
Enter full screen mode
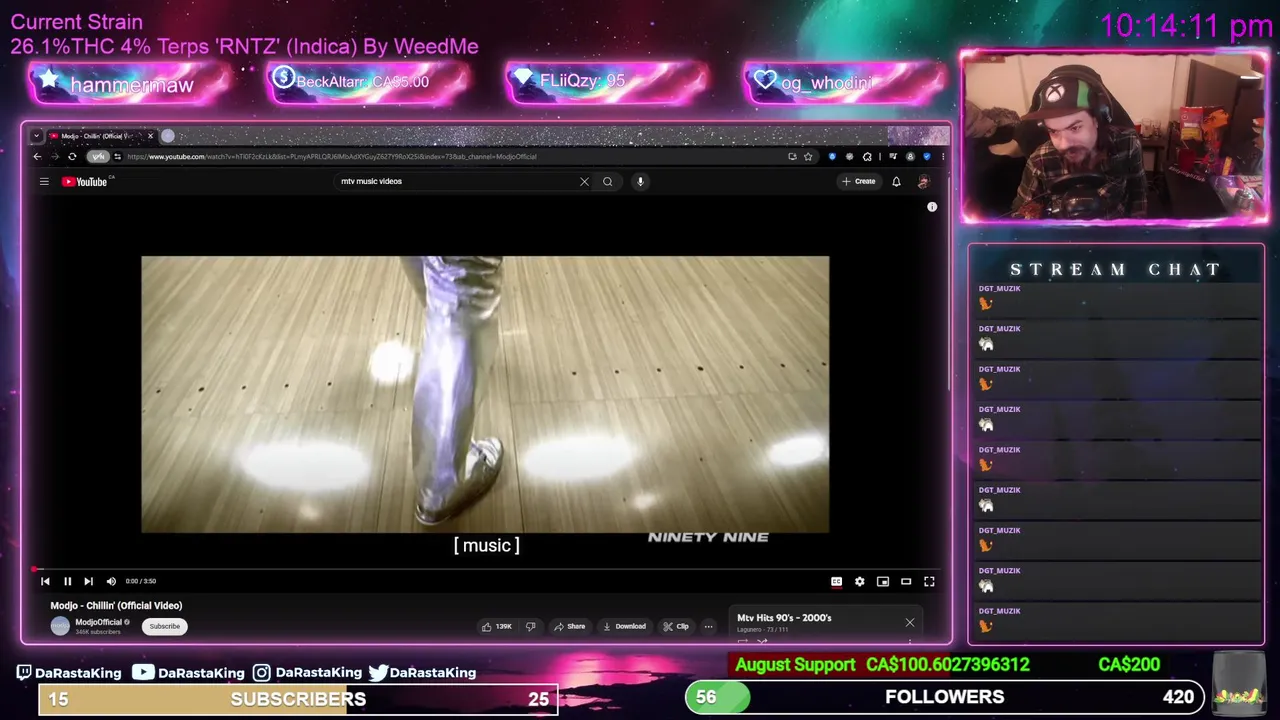[x=929, y=581]
